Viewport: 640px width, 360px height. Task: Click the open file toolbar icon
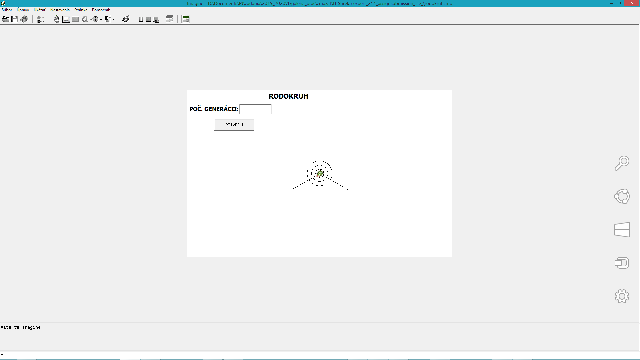click(5, 19)
